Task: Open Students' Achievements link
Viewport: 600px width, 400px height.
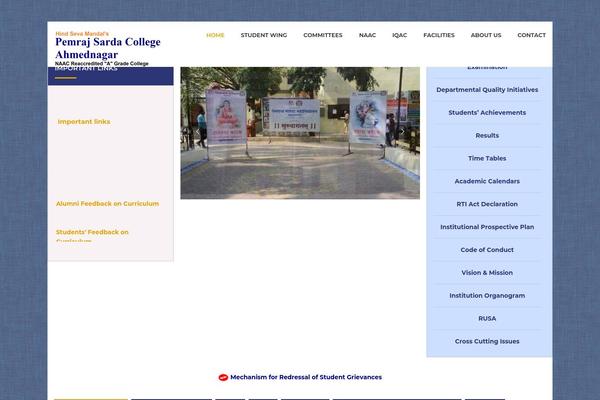Action: (x=487, y=113)
